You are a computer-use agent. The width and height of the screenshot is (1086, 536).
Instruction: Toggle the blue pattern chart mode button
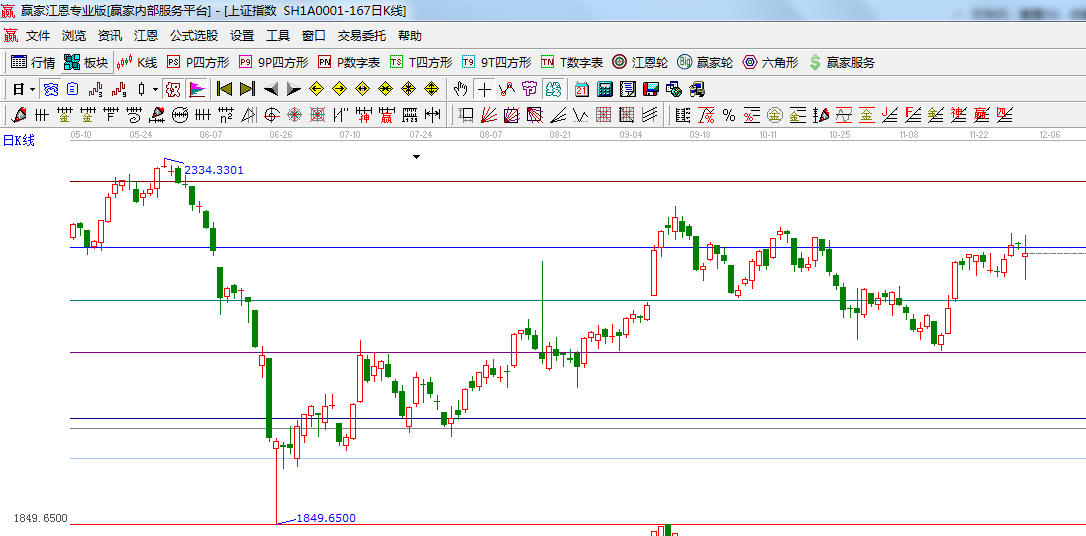coord(50,89)
